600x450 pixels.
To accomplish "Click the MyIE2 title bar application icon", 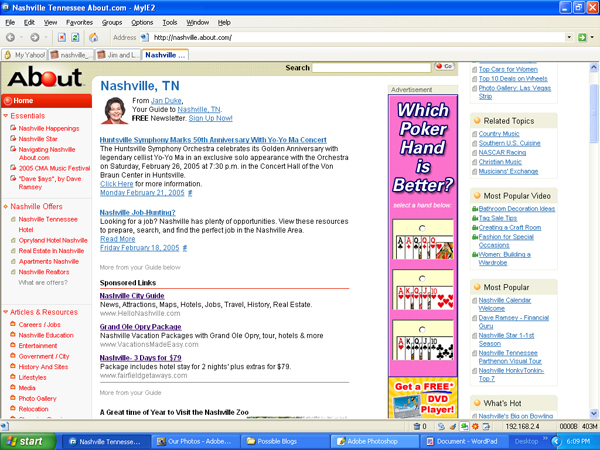I will pos(6,7).
